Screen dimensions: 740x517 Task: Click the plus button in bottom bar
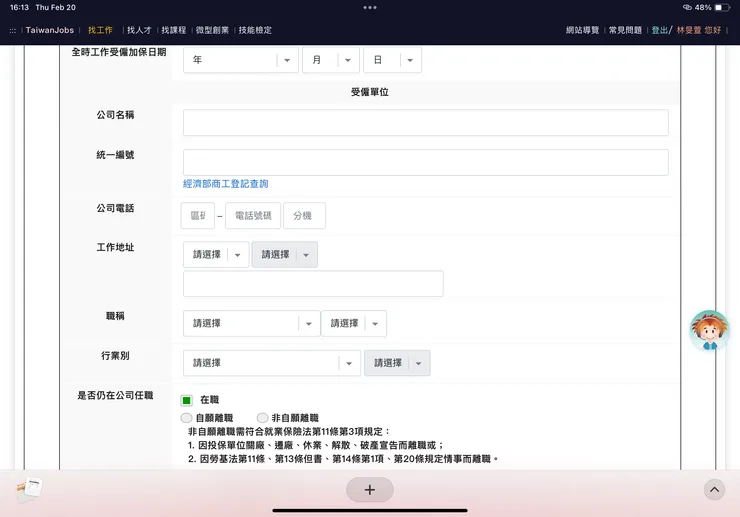(370, 490)
